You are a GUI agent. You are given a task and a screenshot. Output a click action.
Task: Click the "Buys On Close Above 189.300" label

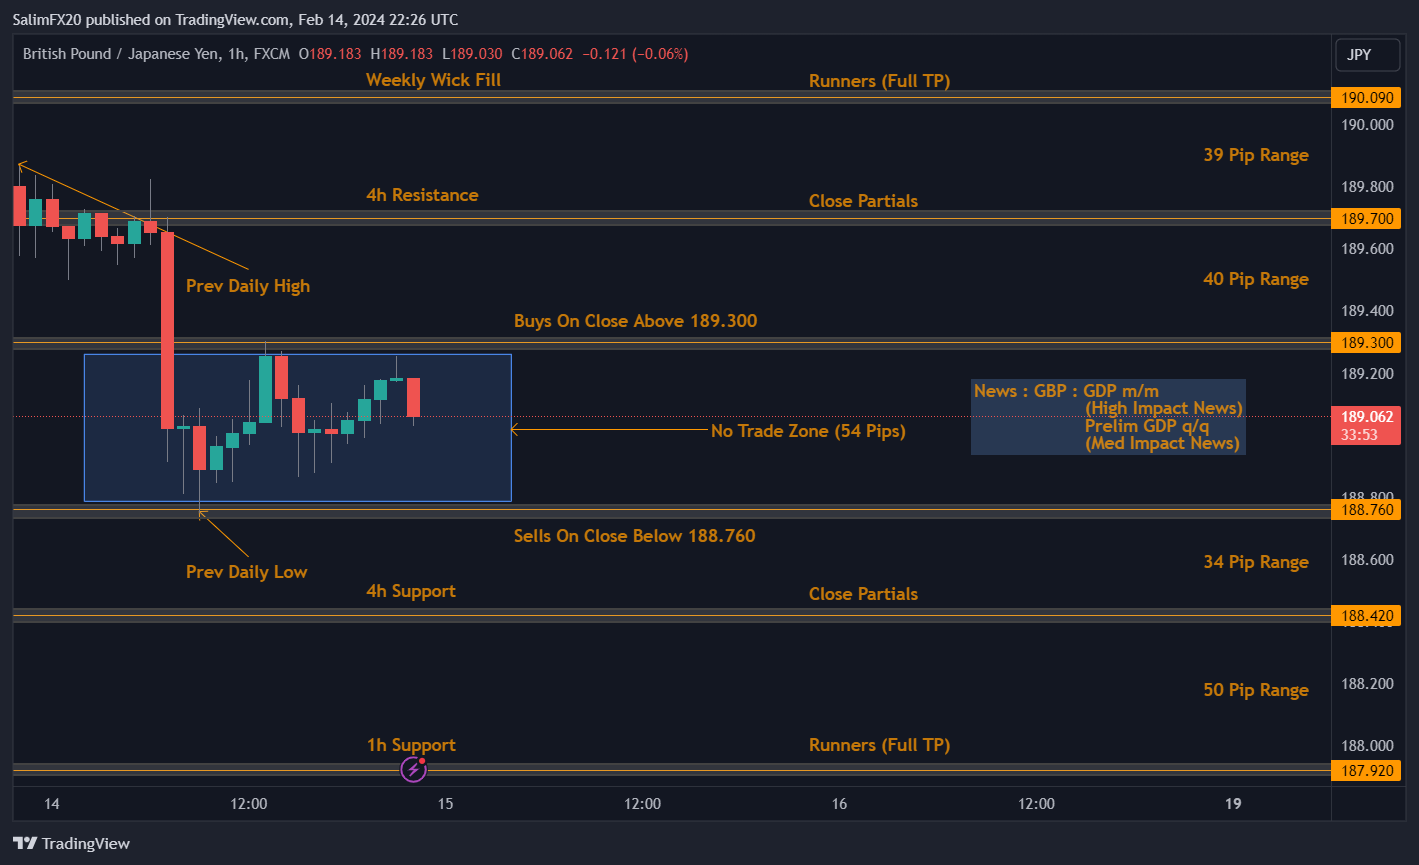[635, 321]
